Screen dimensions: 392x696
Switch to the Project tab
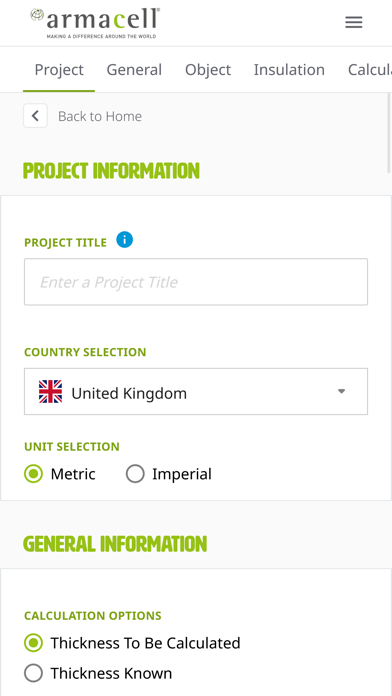(59, 70)
